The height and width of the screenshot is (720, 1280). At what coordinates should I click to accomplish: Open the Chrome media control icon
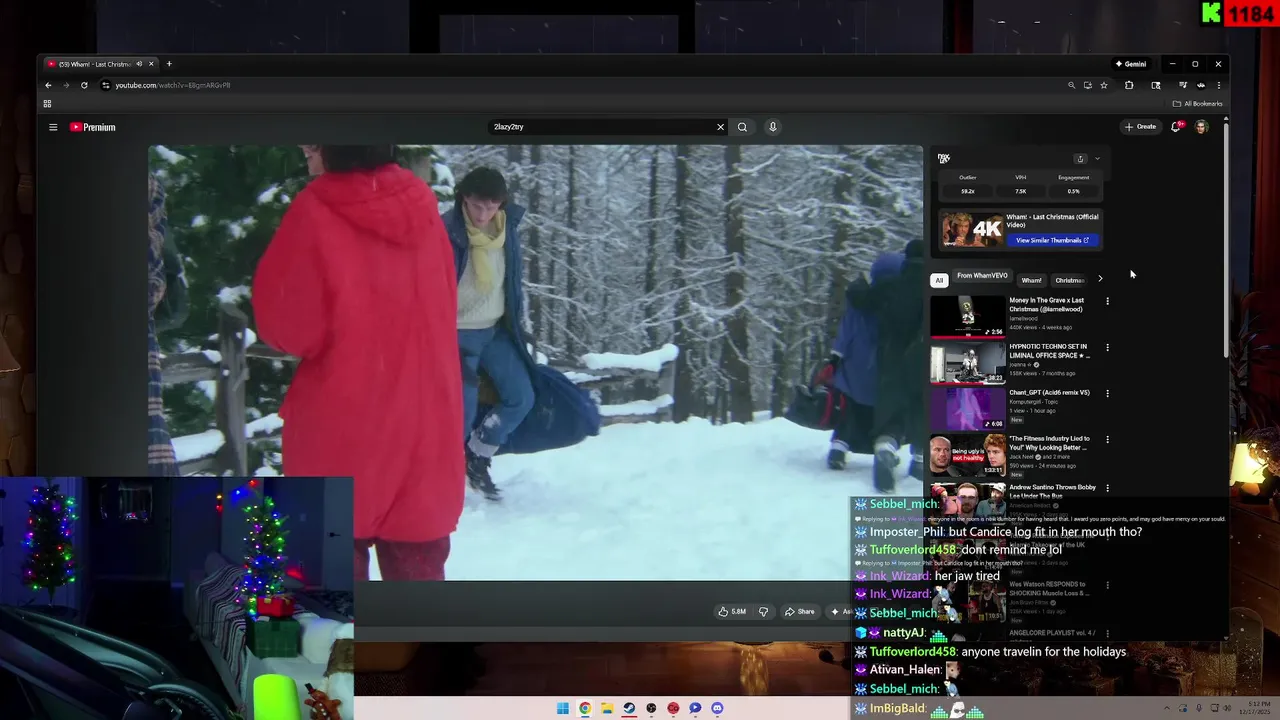[1183, 85]
